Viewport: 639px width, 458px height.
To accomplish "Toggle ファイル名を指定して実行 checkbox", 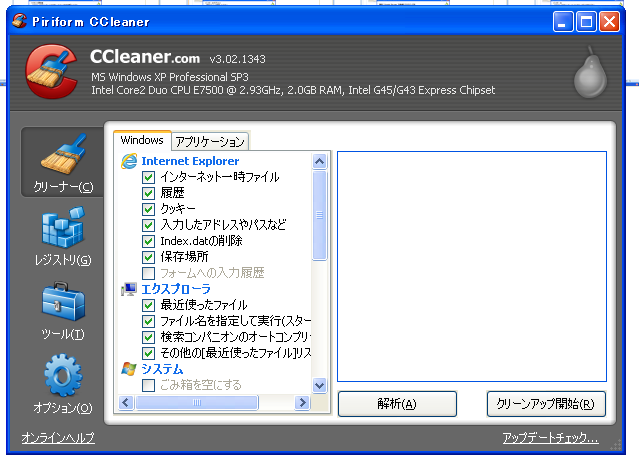I will coord(148,321).
